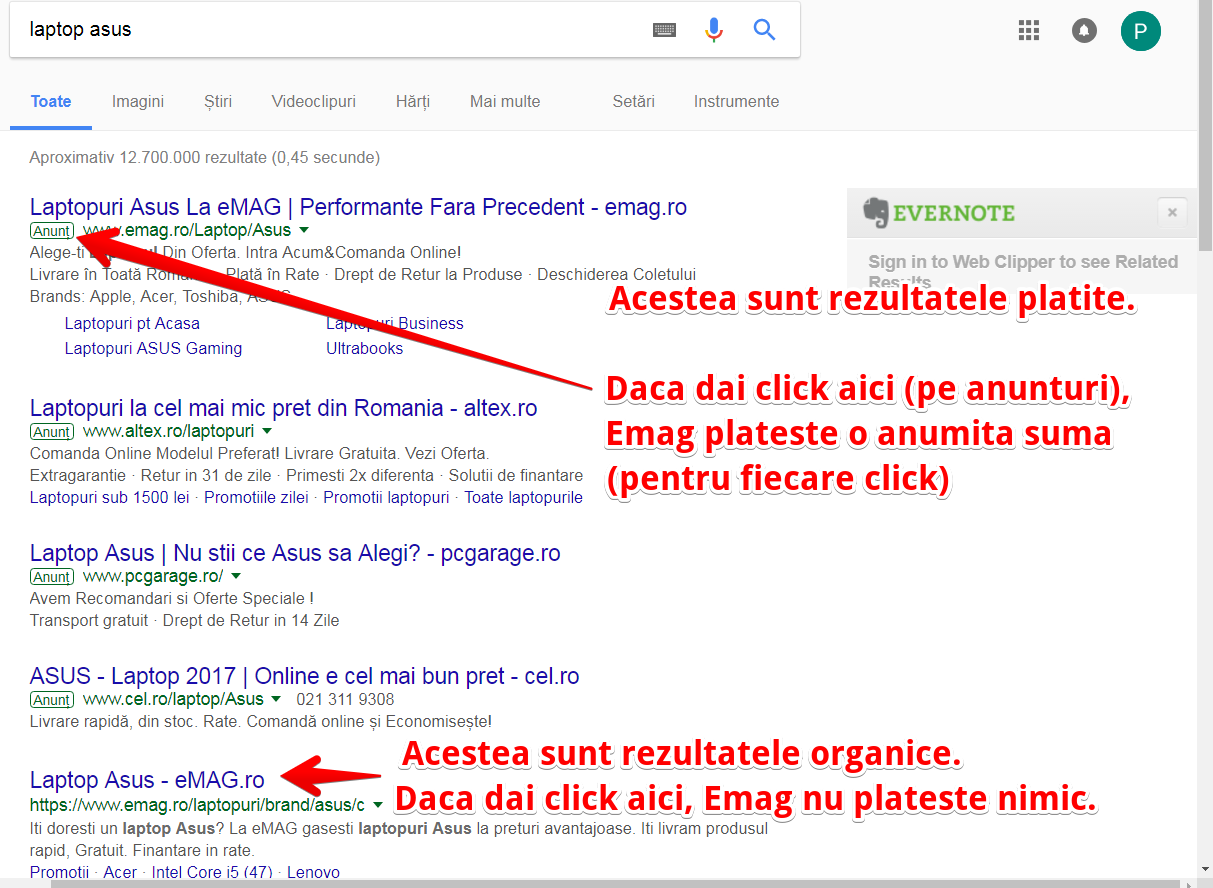The width and height of the screenshot is (1213, 888).
Task: Open the 'Promotii' link under eMAG organic result
Action: click(59, 873)
